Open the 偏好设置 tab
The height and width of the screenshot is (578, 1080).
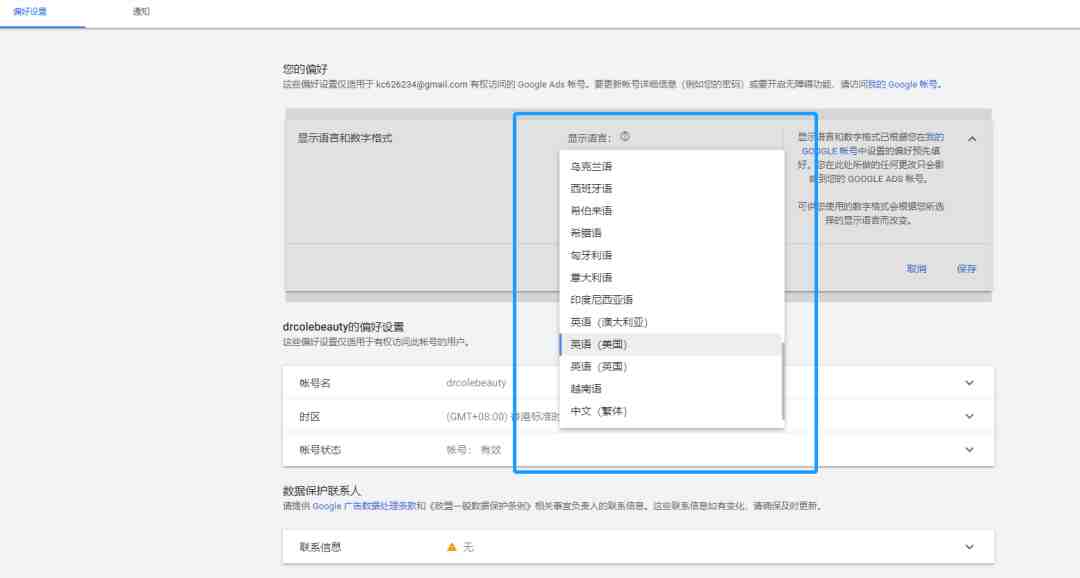click(30, 12)
